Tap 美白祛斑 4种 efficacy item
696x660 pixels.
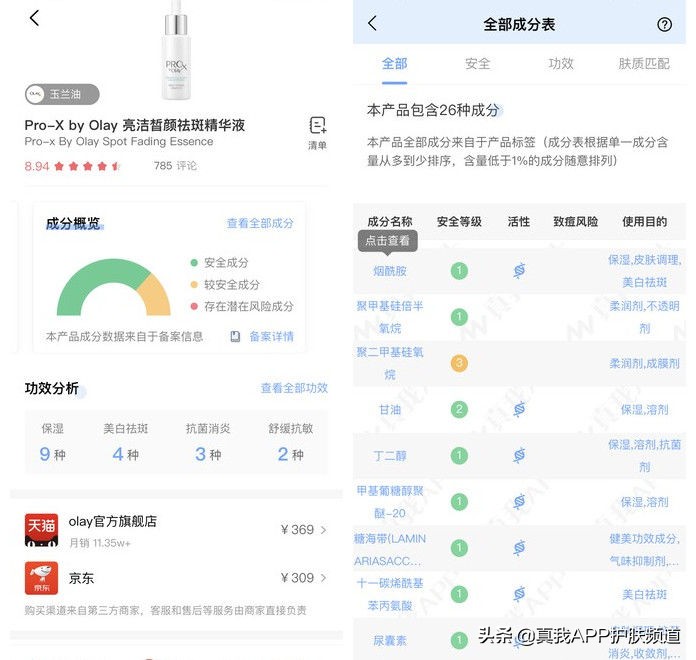126,442
